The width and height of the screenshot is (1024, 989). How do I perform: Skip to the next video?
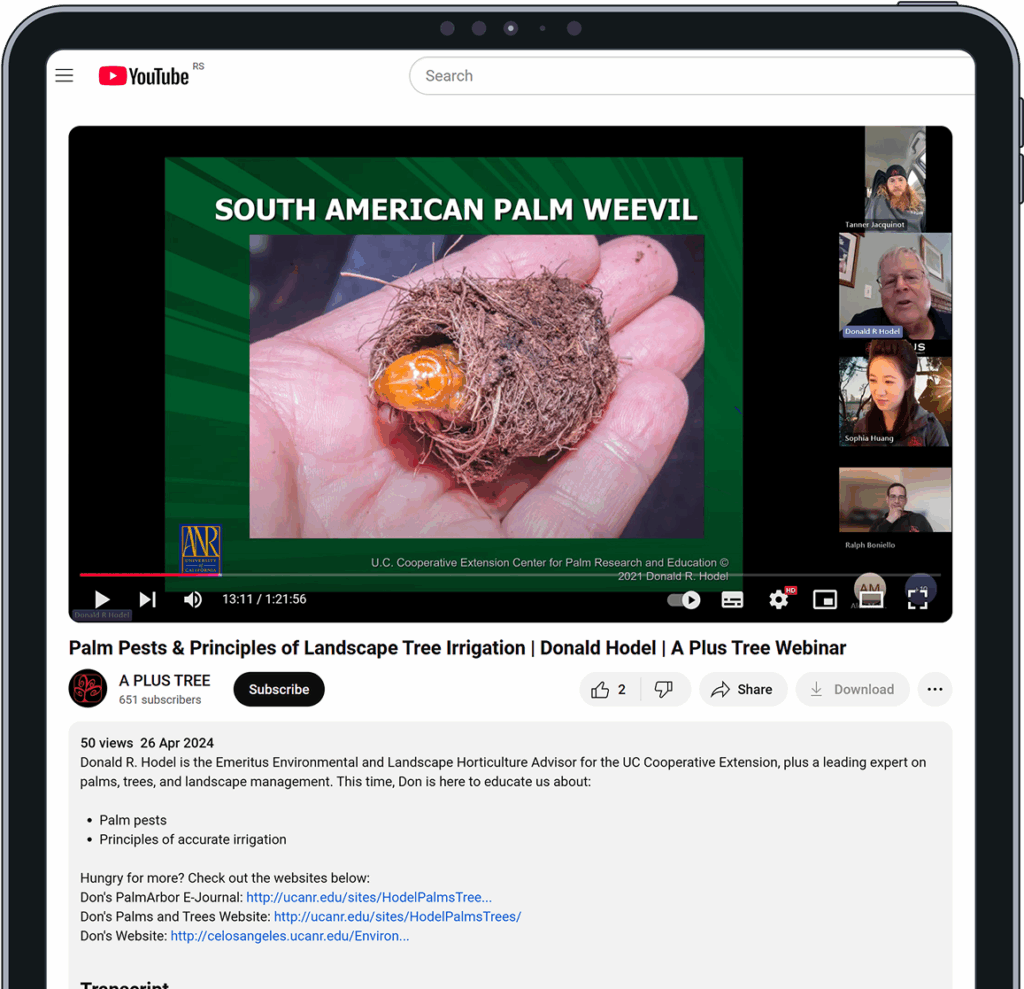[148, 599]
